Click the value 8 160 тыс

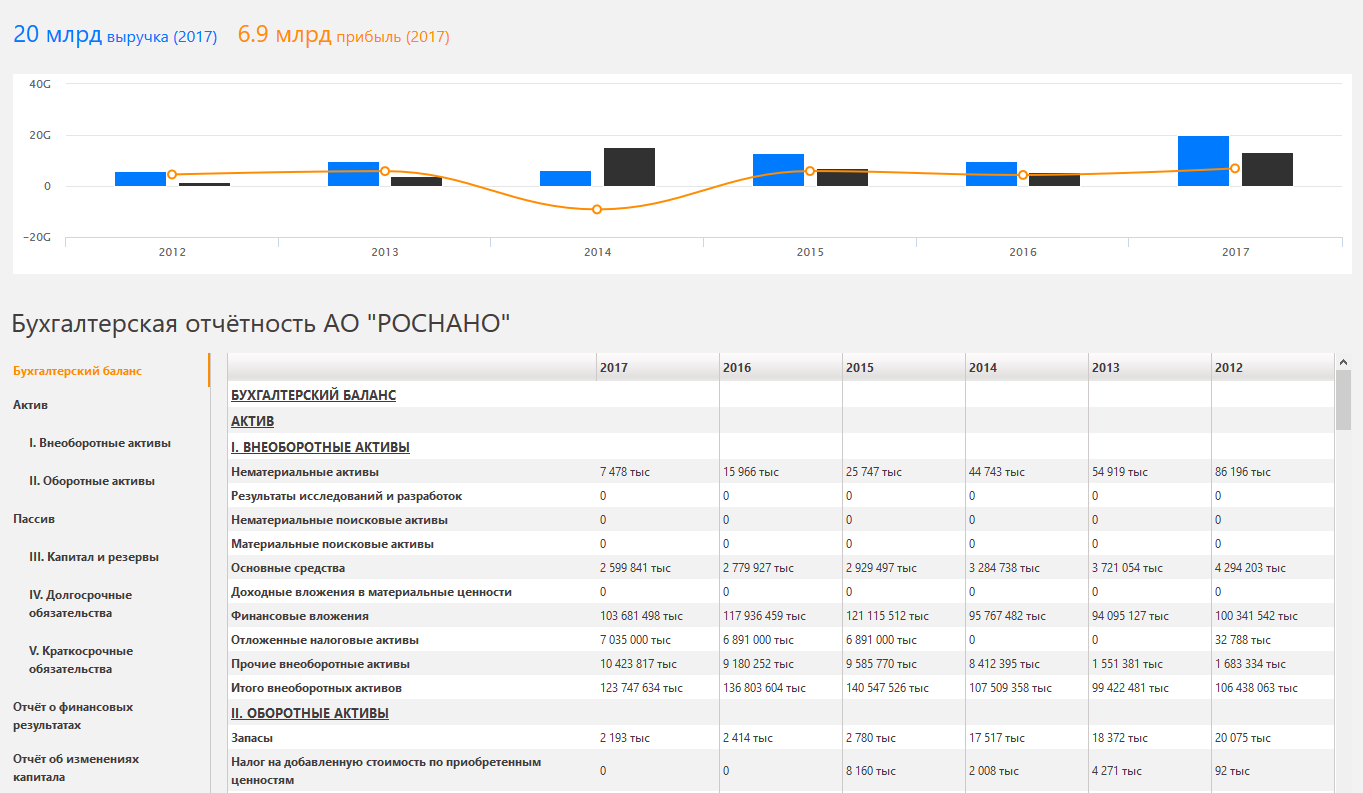(871, 771)
